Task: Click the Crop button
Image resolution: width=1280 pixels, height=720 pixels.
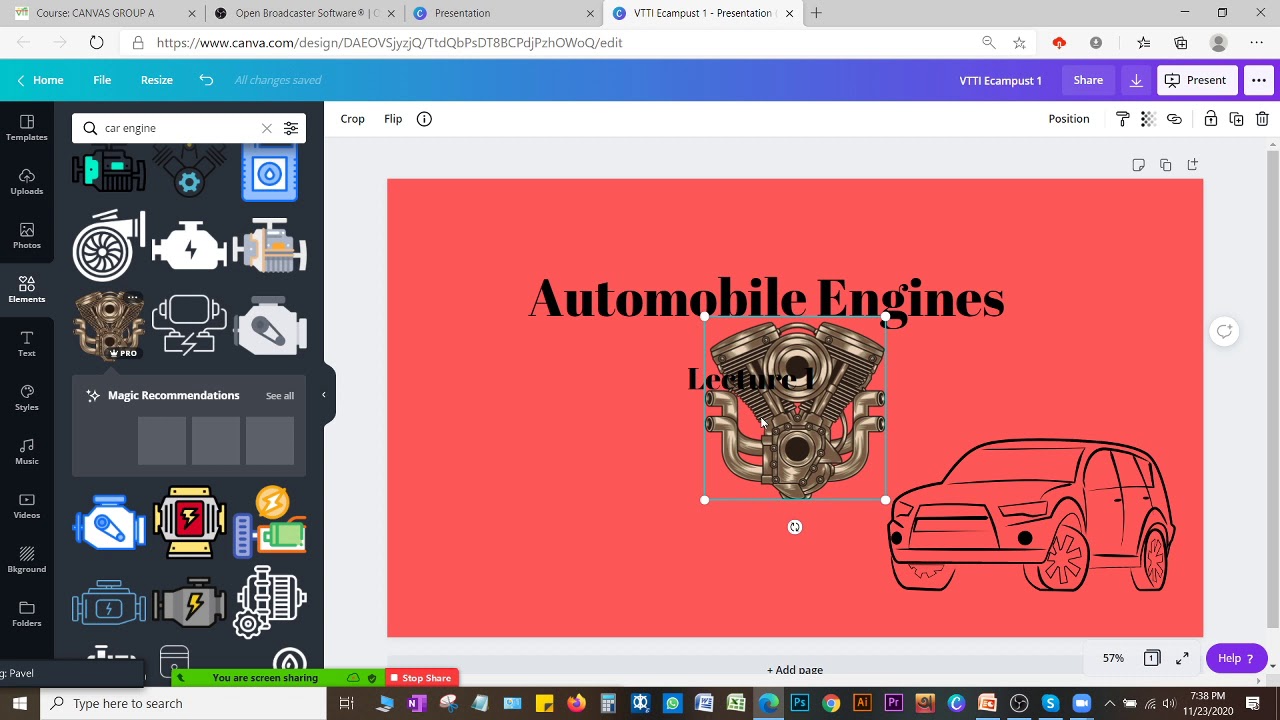Action: tap(353, 119)
